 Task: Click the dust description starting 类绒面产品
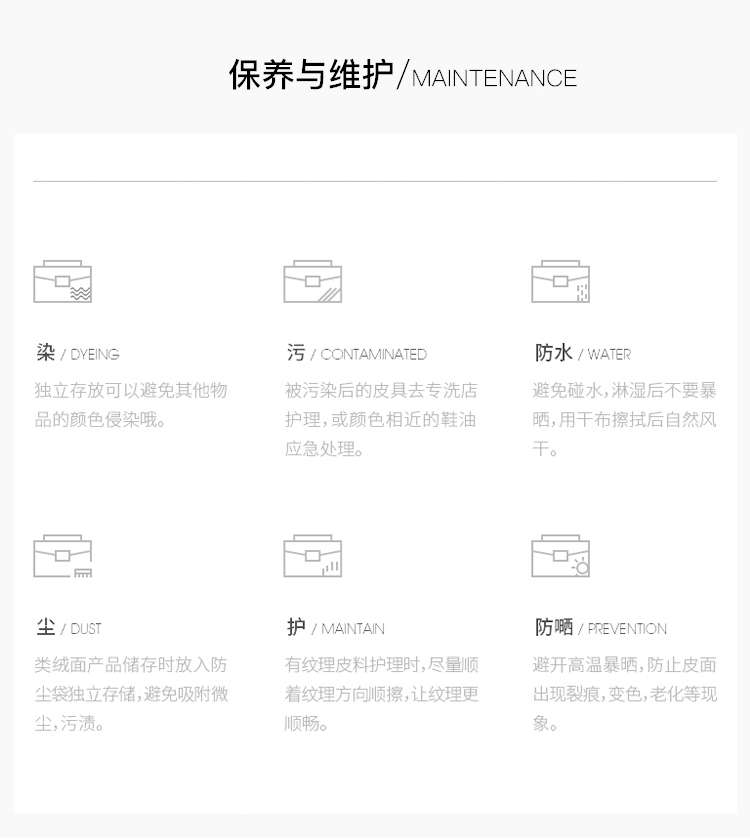point(131,693)
